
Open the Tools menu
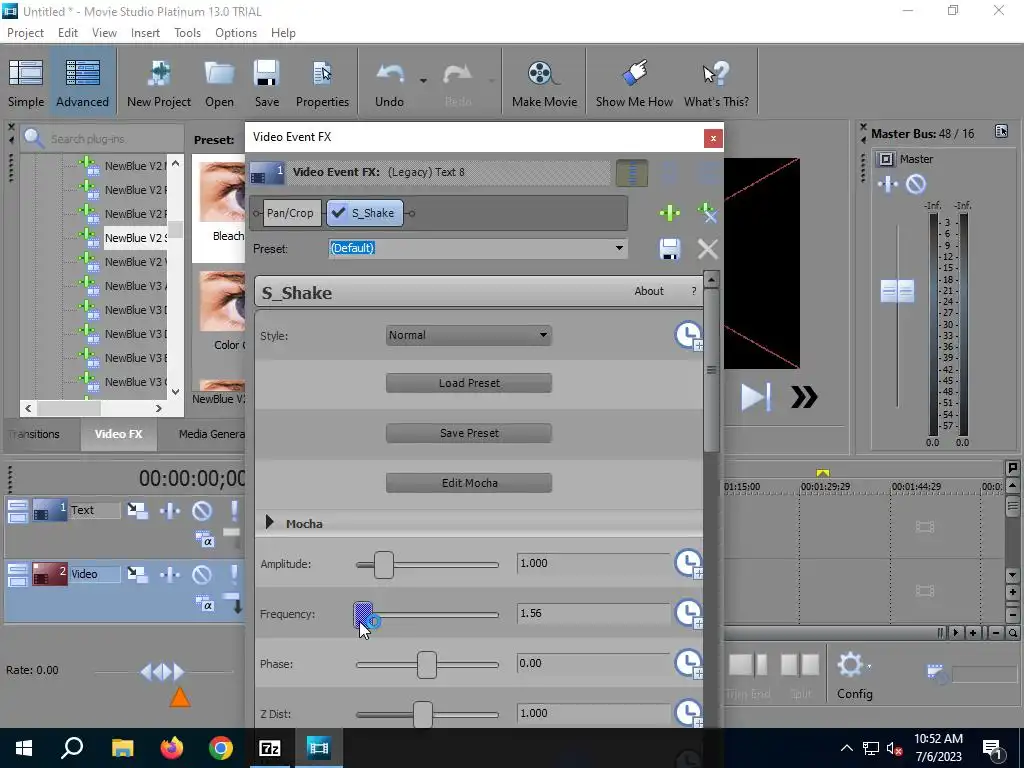coord(187,33)
